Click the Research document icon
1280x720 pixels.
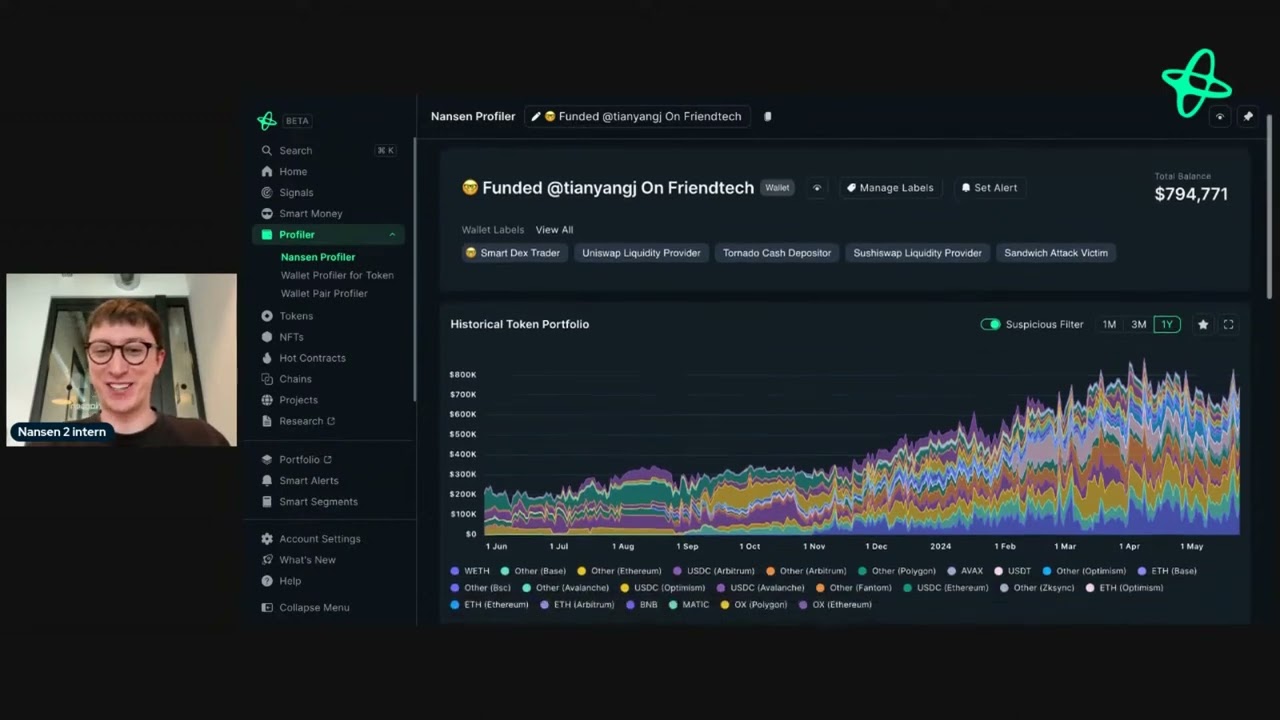pyautogui.click(x=267, y=421)
